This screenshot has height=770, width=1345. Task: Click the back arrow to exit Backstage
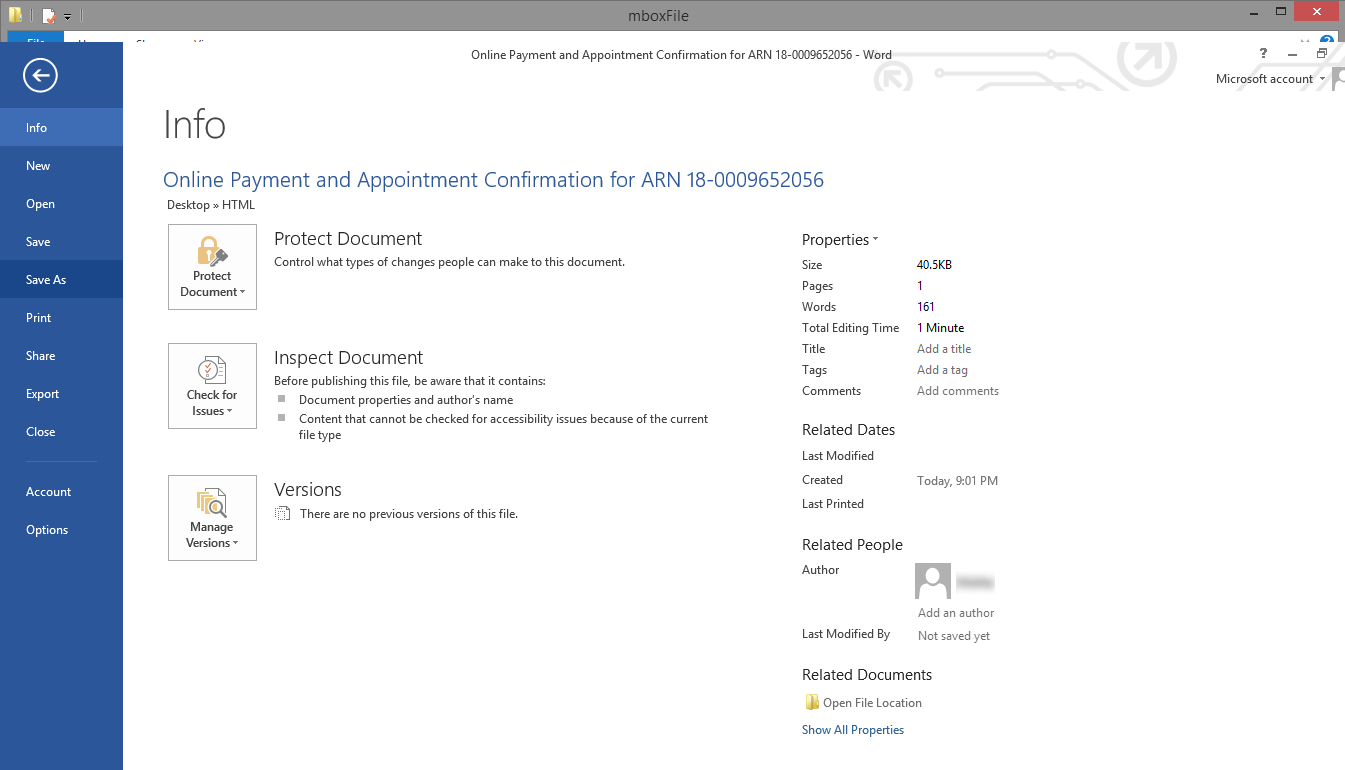pyautogui.click(x=41, y=75)
